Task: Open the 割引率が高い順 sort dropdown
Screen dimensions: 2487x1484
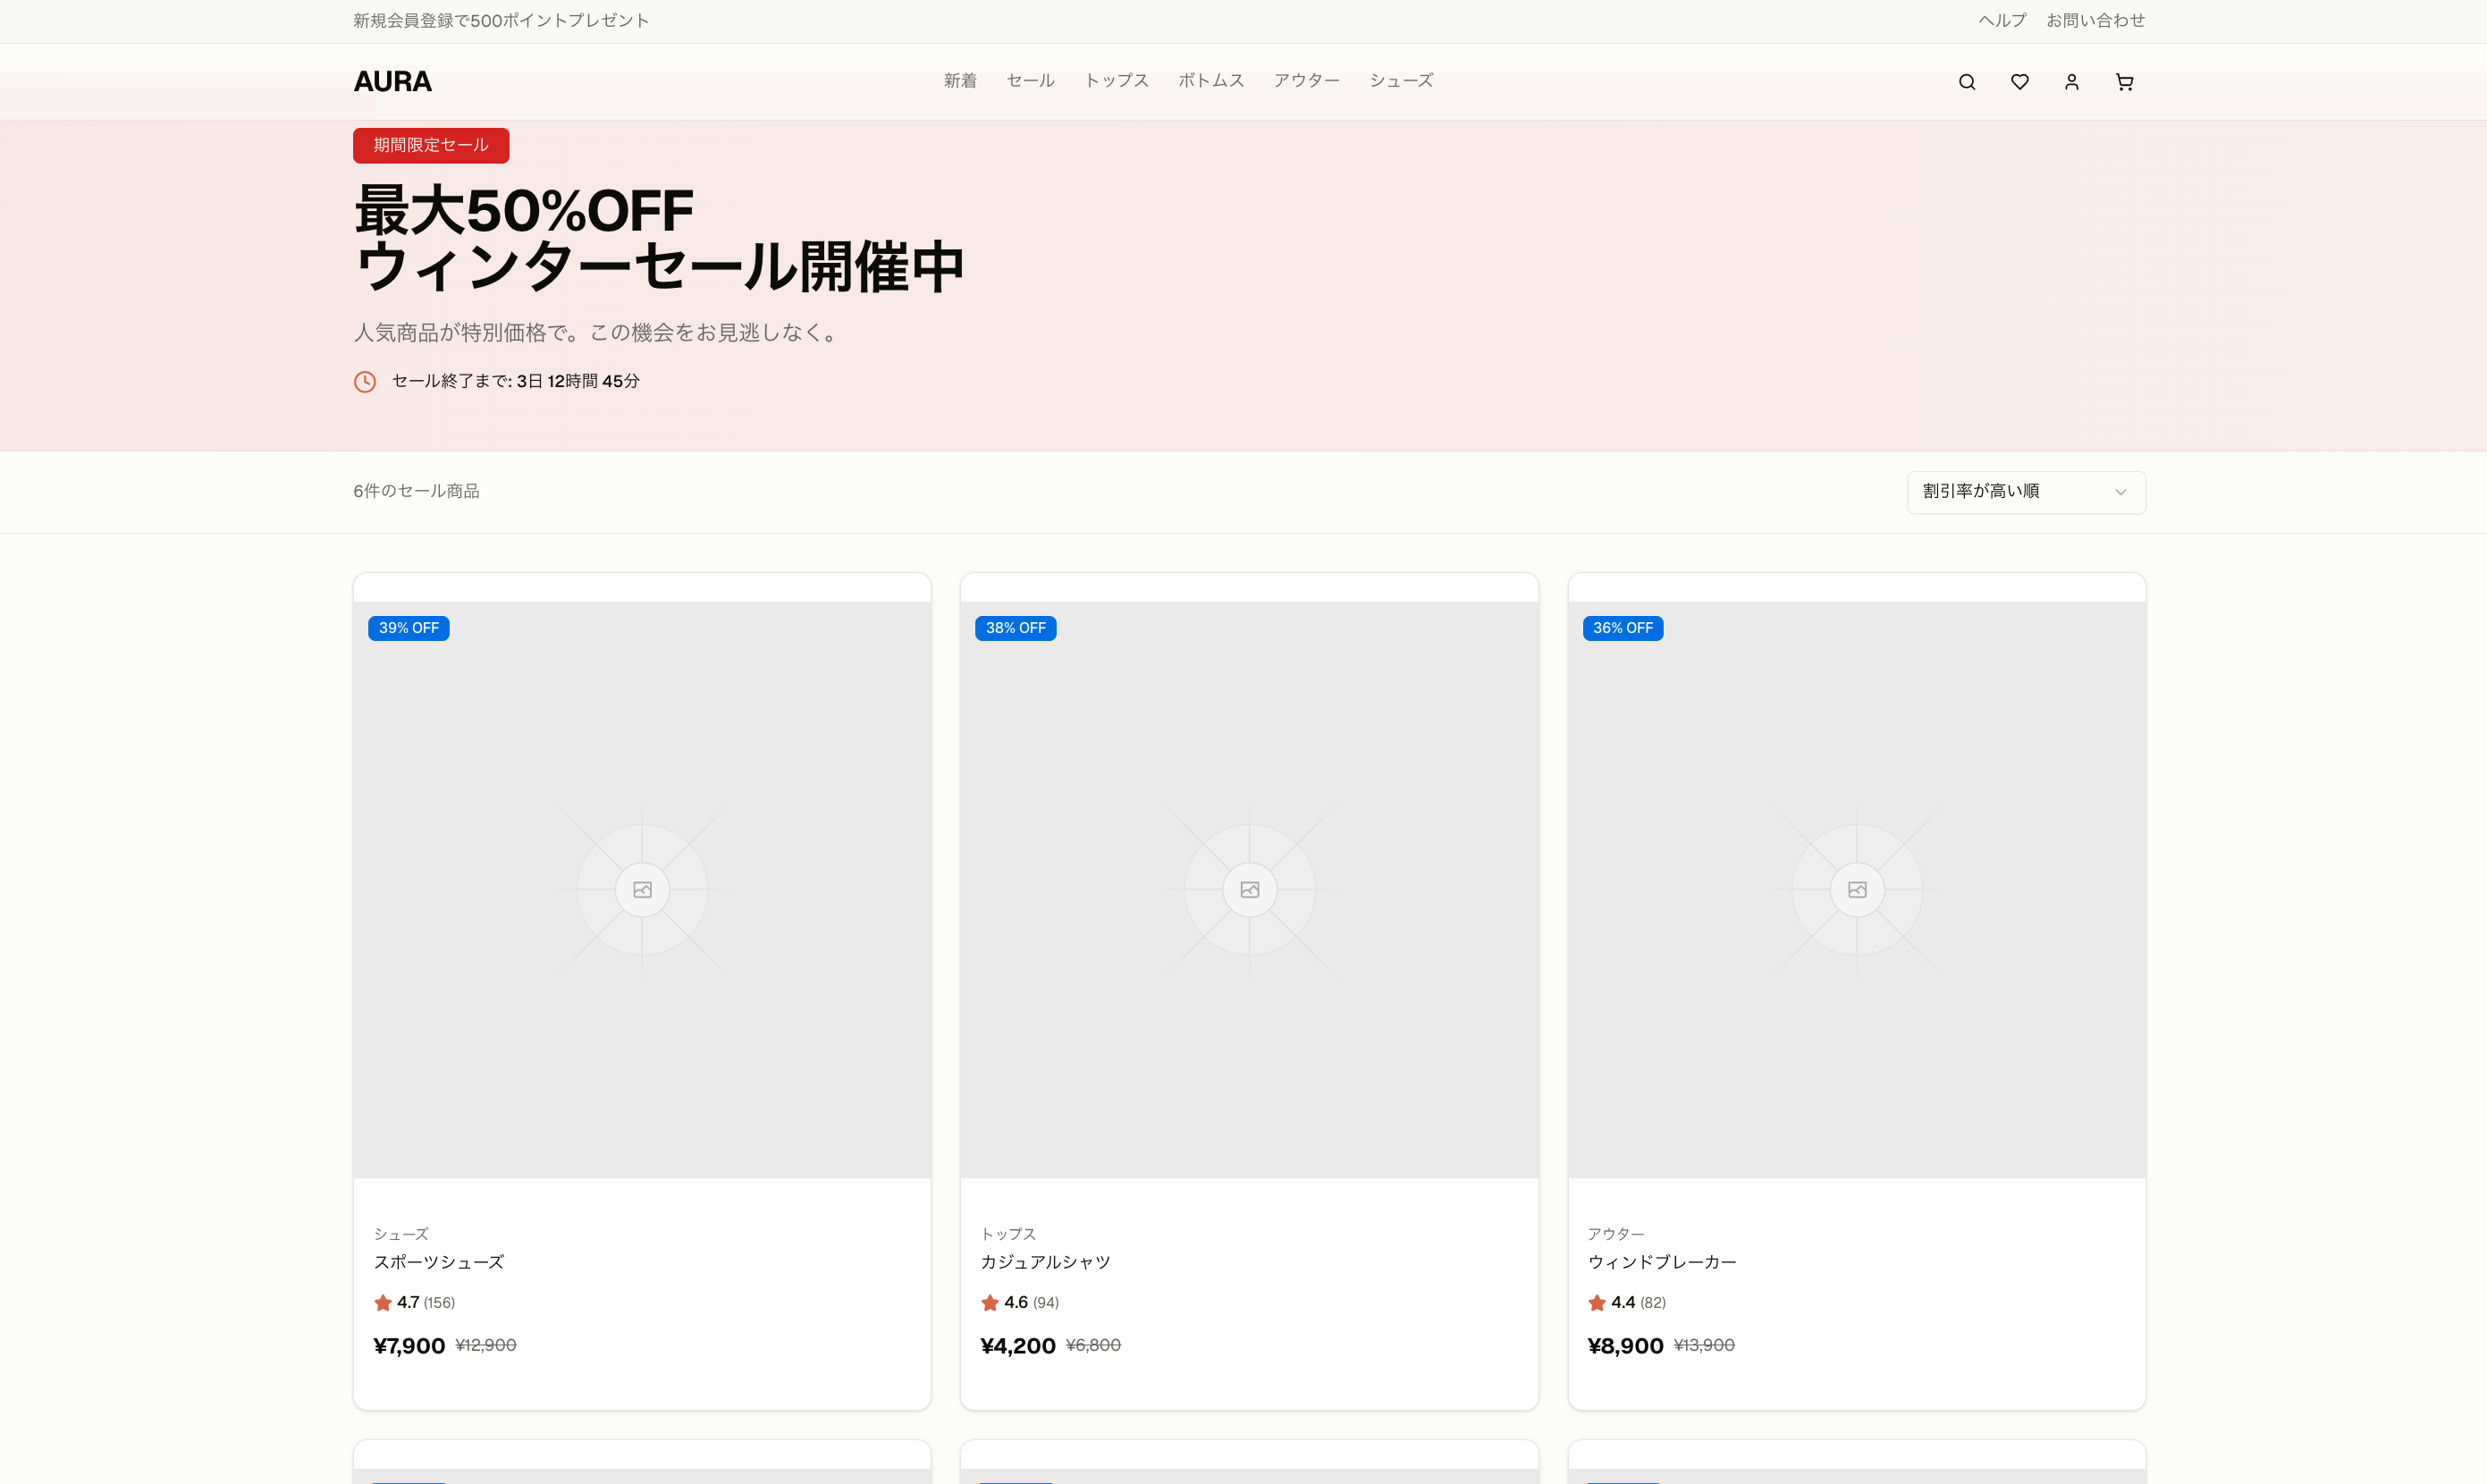Action: tap(2026, 492)
